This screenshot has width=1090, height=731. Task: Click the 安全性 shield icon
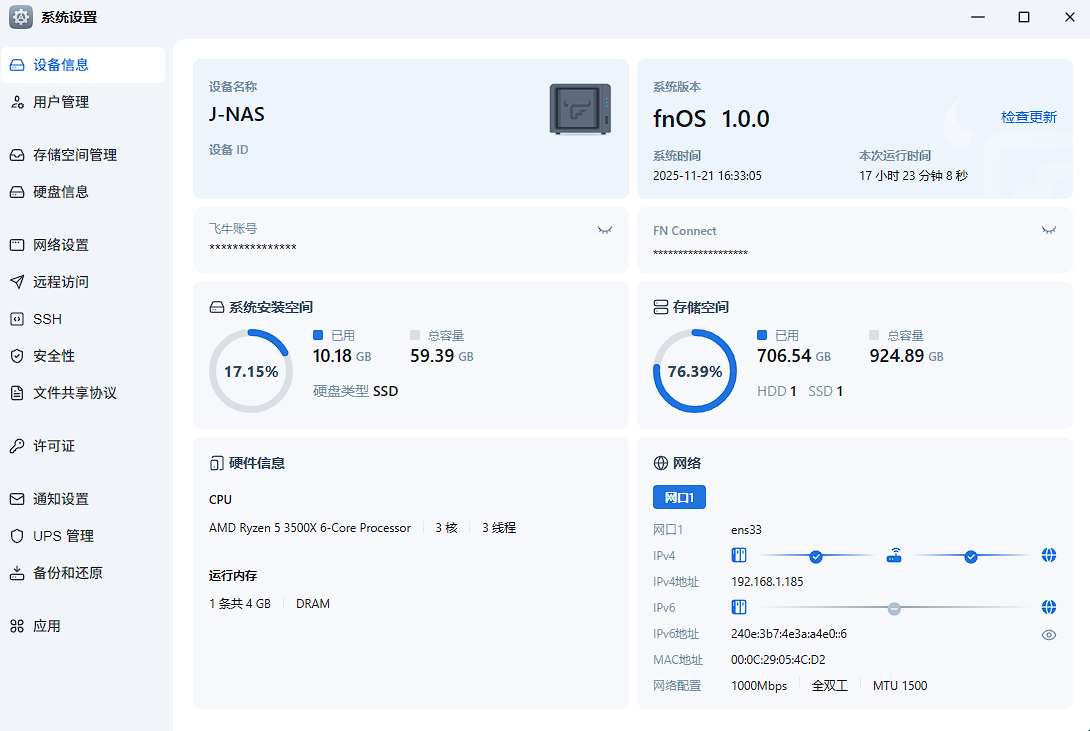pyautogui.click(x=16, y=356)
